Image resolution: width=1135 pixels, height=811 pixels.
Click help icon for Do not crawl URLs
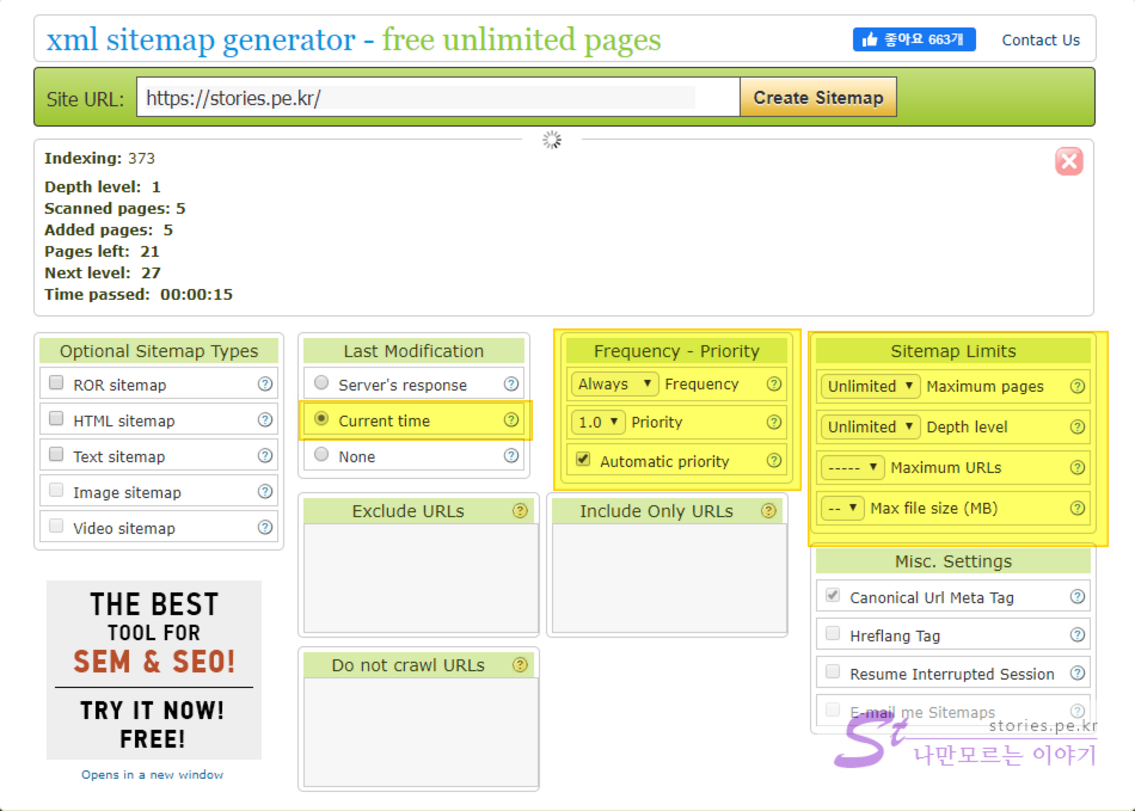click(x=520, y=665)
